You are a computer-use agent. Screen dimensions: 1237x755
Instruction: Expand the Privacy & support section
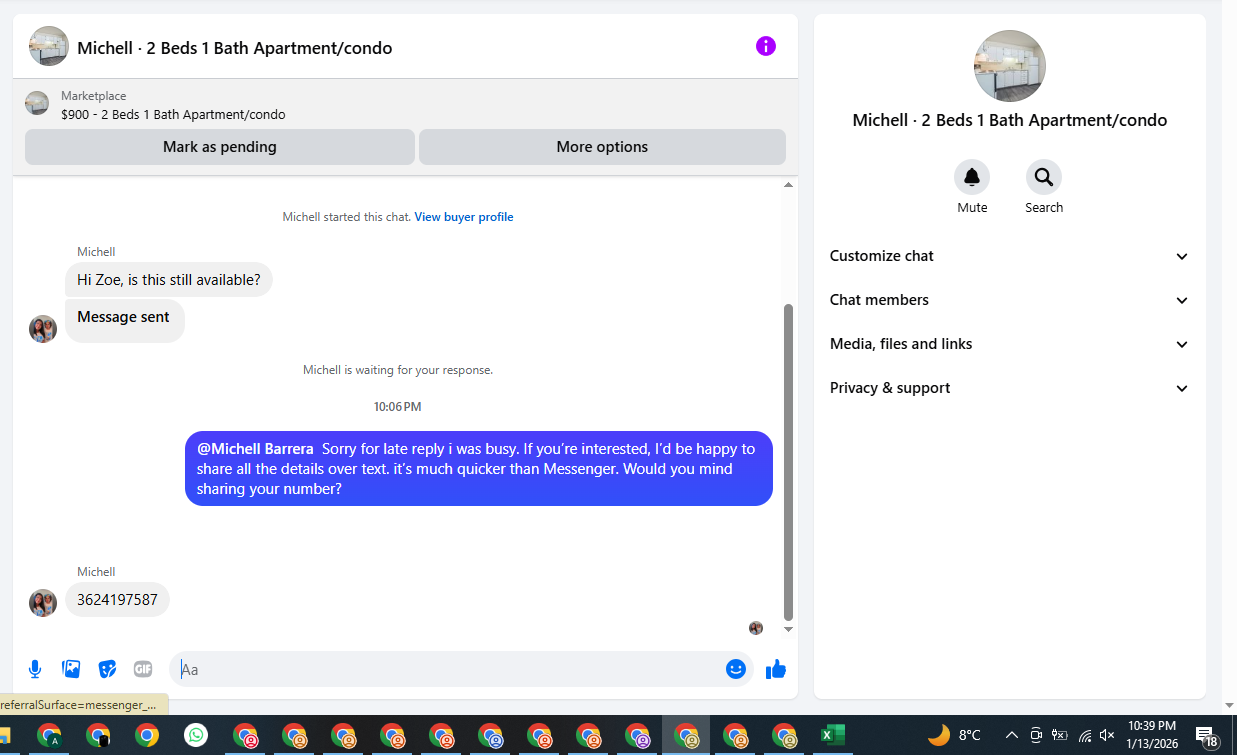1010,388
